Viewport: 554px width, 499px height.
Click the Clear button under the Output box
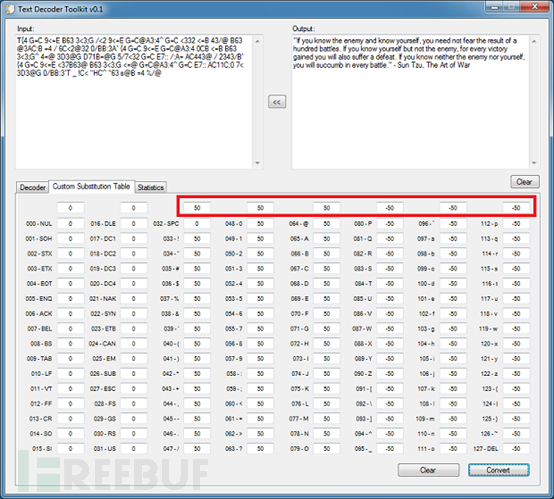[x=525, y=182]
